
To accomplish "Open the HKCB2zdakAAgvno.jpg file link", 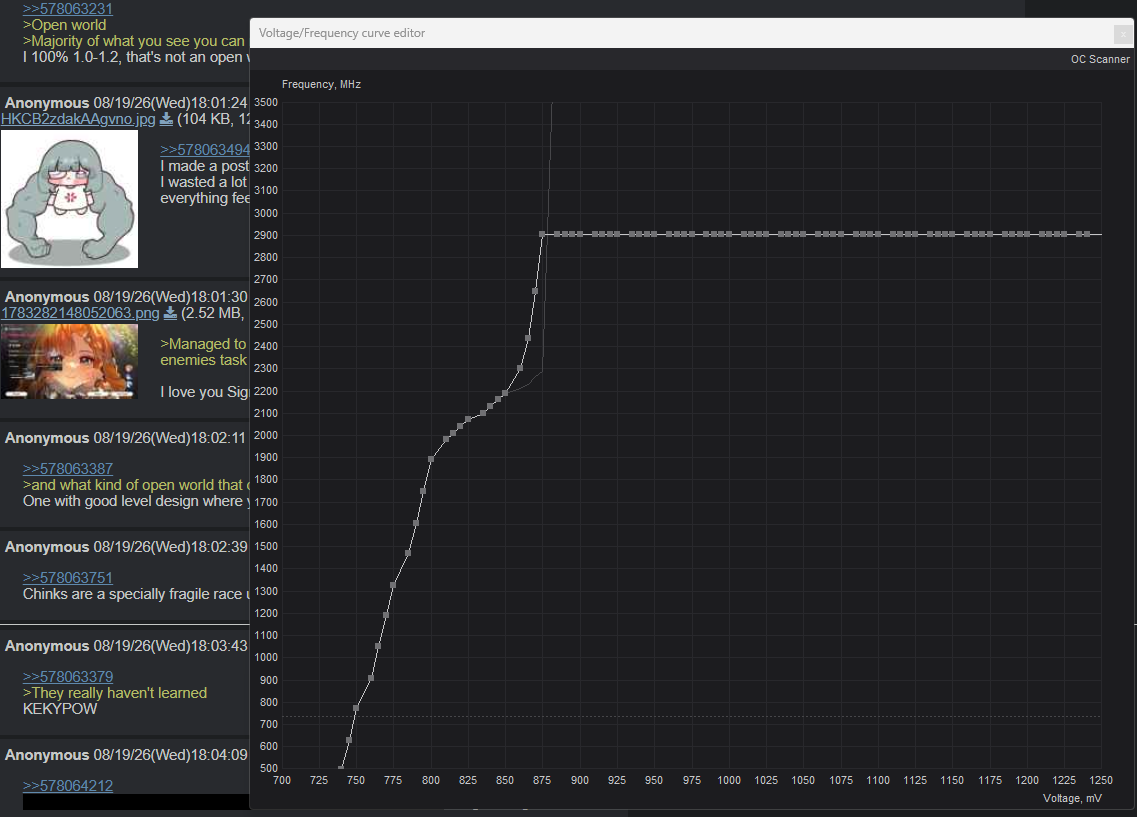I will [78, 119].
